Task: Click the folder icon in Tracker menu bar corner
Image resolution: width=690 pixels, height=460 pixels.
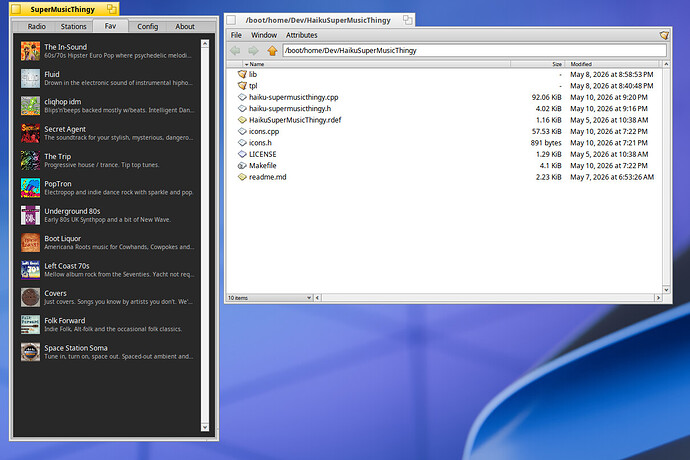Action: click(664, 35)
